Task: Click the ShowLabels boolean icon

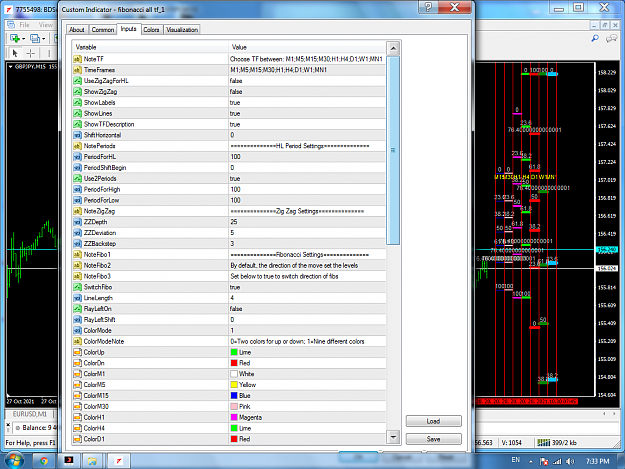Action: (77, 102)
